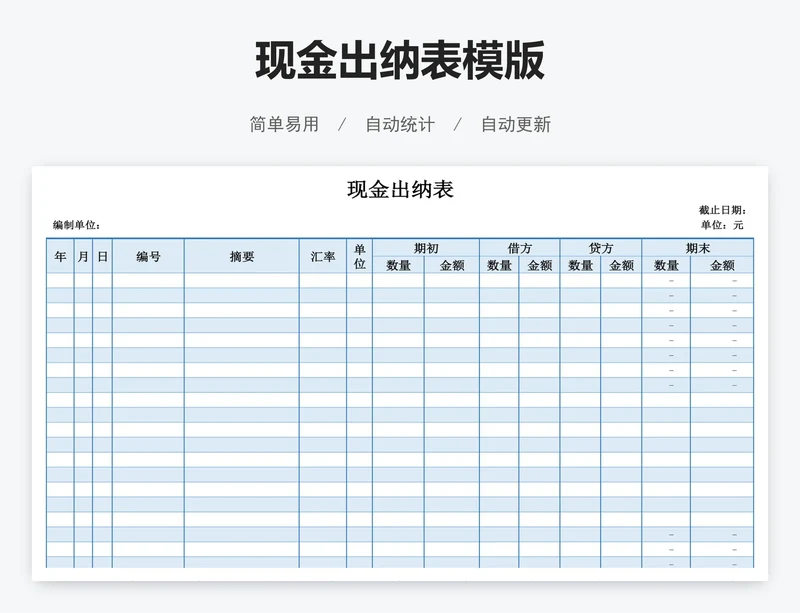
Task: Click the sheet heading 现金出纳表
Action: point(401,189)
